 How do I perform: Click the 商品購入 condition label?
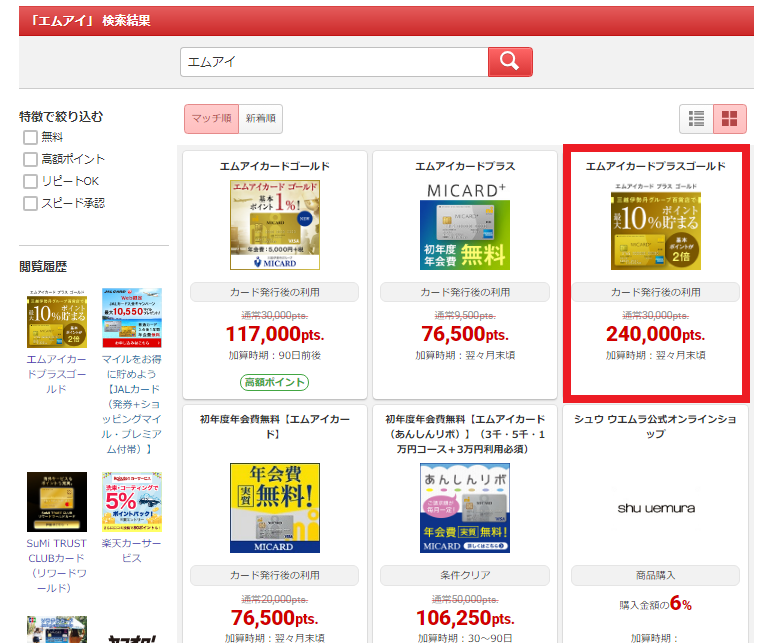point(656,575)
